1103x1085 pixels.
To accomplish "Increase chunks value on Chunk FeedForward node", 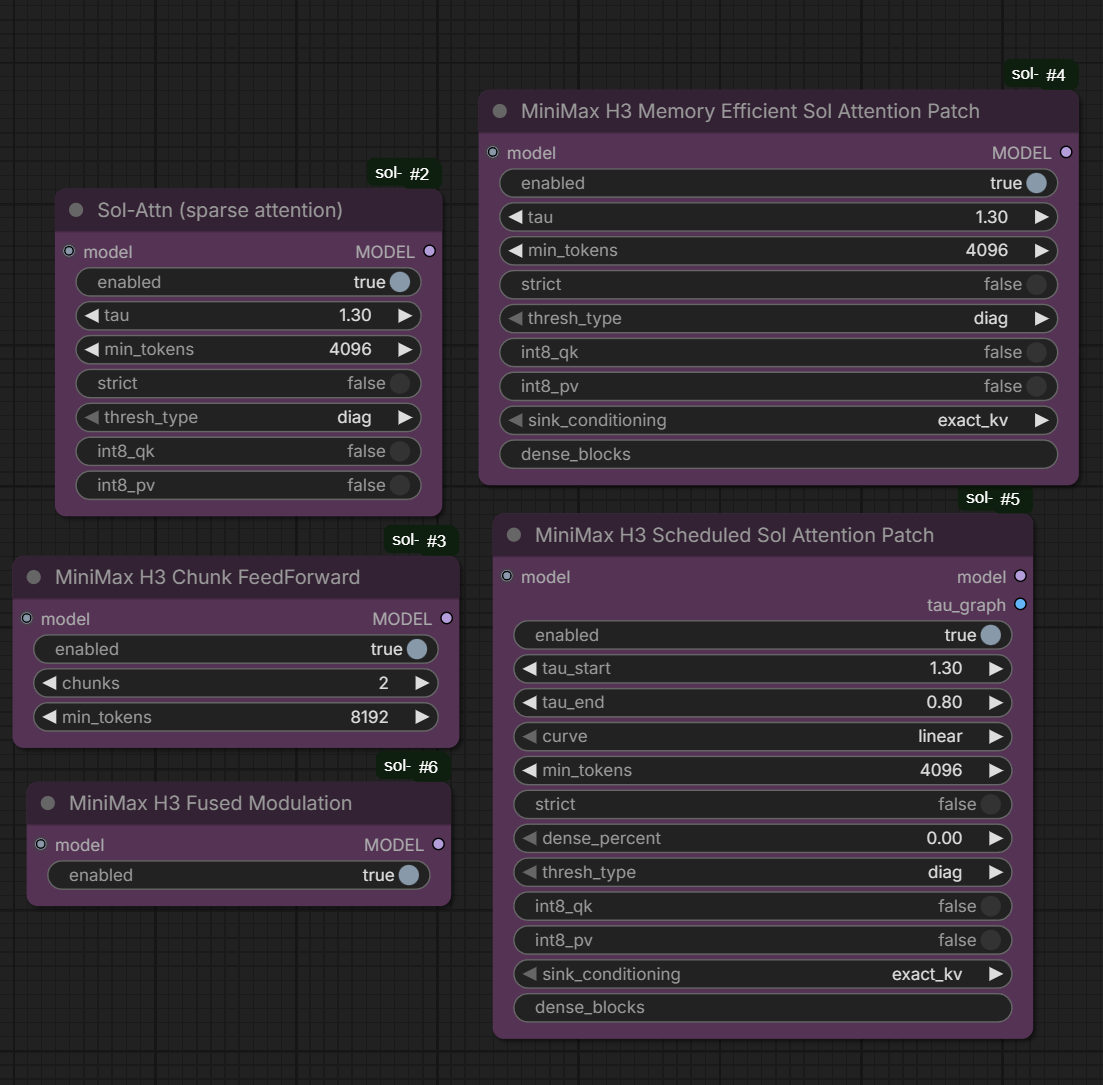I will (422, 683).
